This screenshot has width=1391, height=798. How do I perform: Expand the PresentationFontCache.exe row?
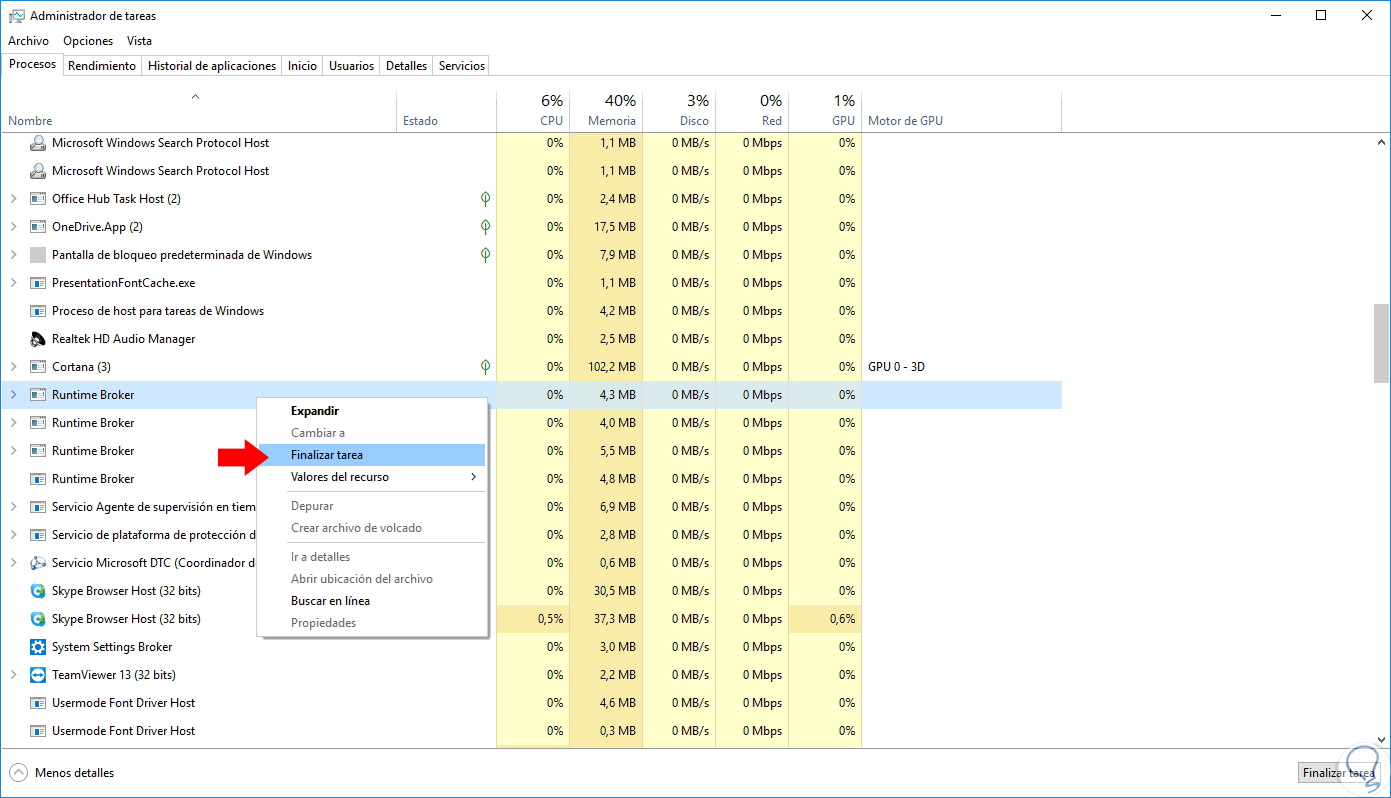pos(13,283)
